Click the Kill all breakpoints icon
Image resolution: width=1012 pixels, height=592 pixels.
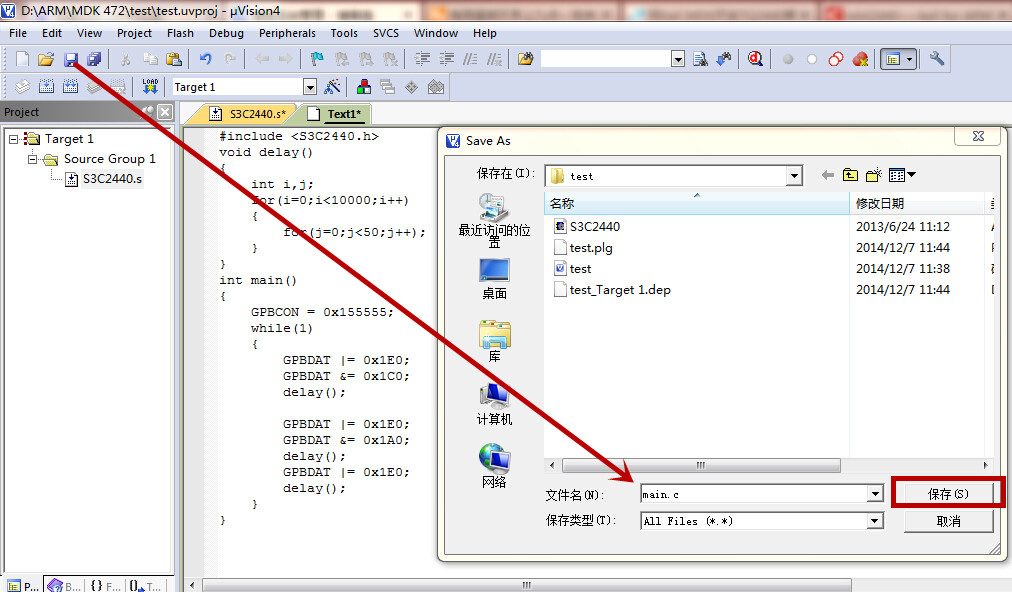click(860, 59)
